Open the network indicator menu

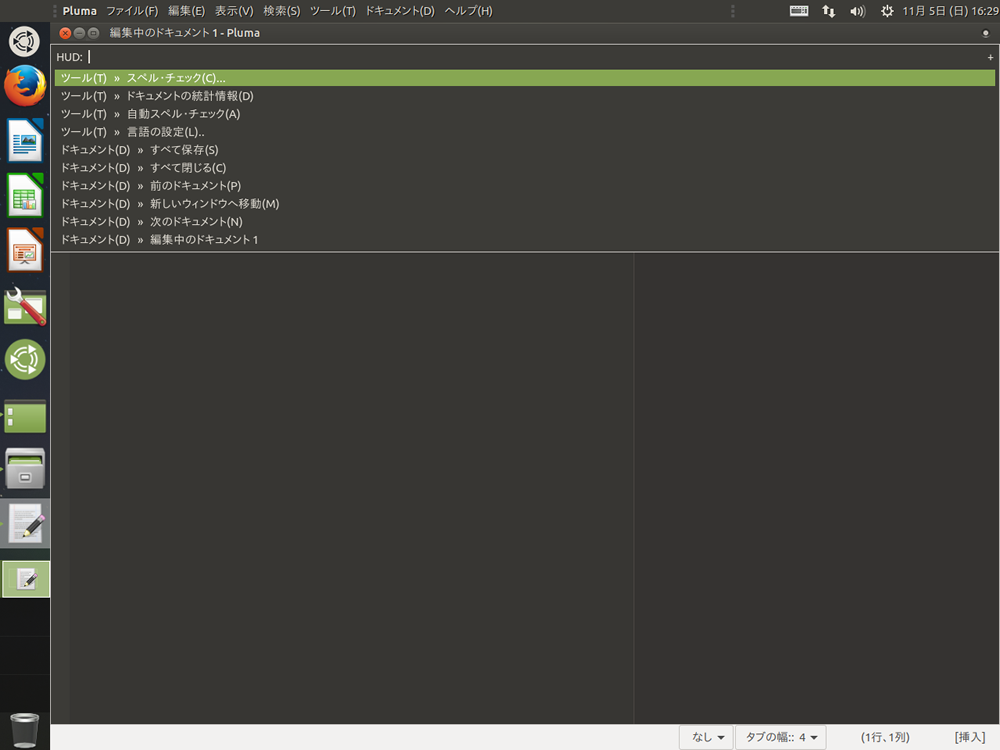[828, 11]
